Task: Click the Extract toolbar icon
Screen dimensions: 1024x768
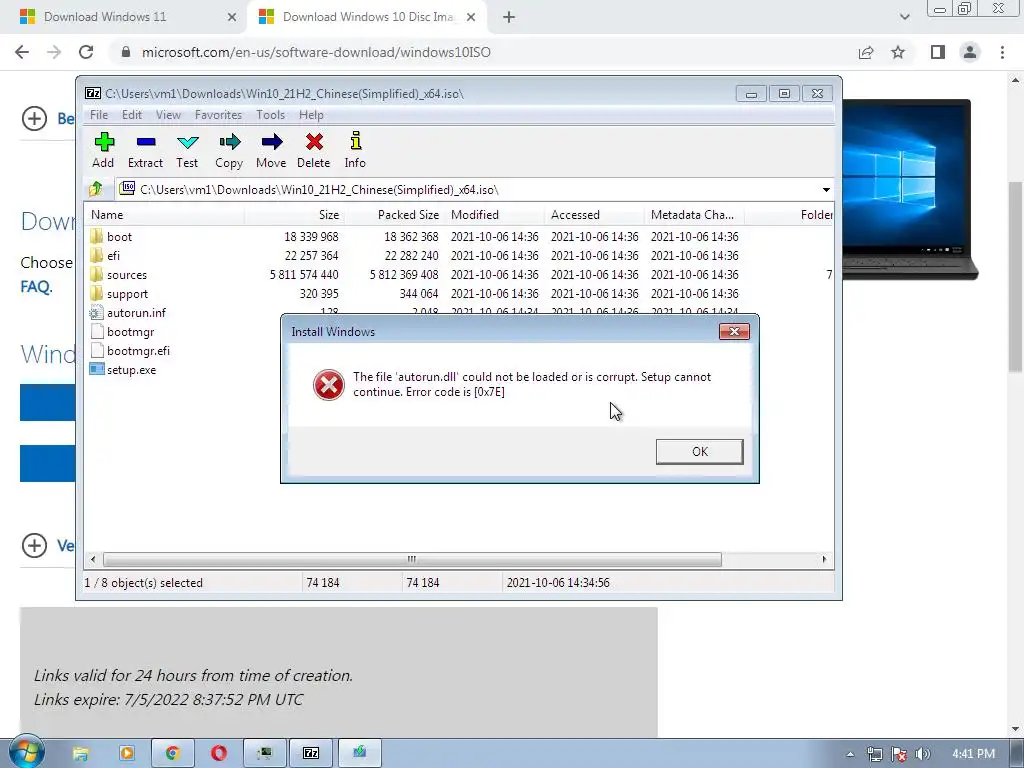Action: click(145, 150)
